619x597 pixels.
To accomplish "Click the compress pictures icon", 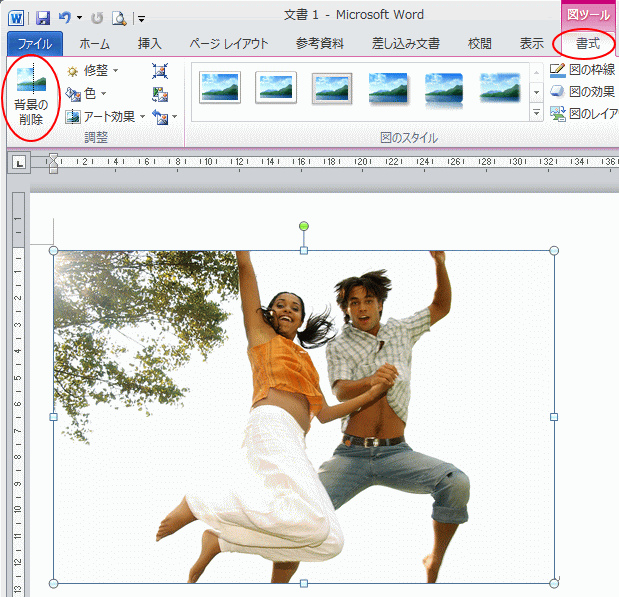I will [x=160, y=71].
